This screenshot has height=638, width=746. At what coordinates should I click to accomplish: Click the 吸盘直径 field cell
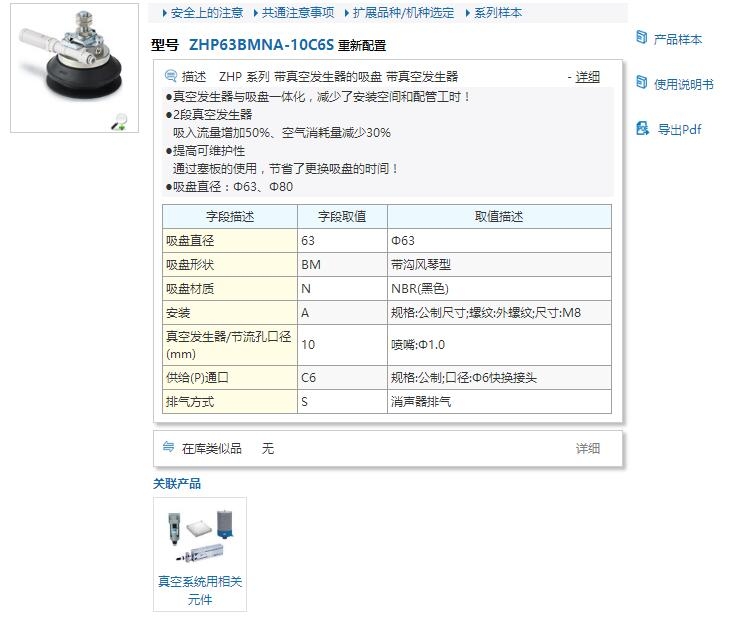tap(230, 241)
